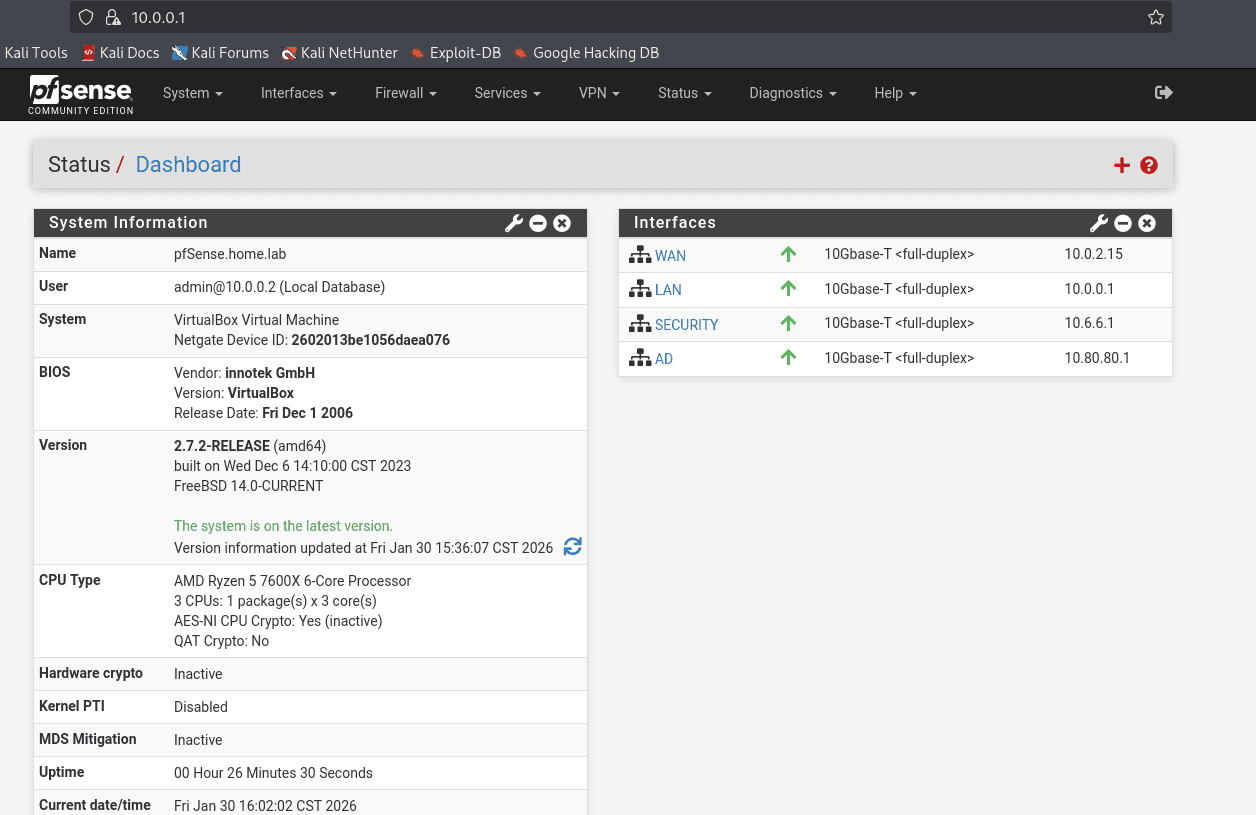Open the VPN menu
The width and height of the screenshot is (1256, 815).
tap(599, 93)
